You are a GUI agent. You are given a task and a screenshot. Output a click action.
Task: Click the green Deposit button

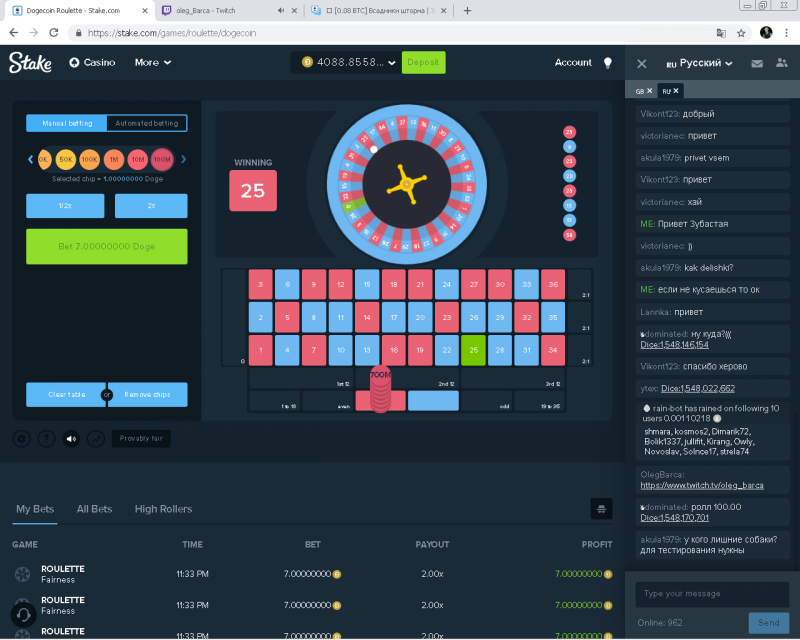[x=423, y=62]
